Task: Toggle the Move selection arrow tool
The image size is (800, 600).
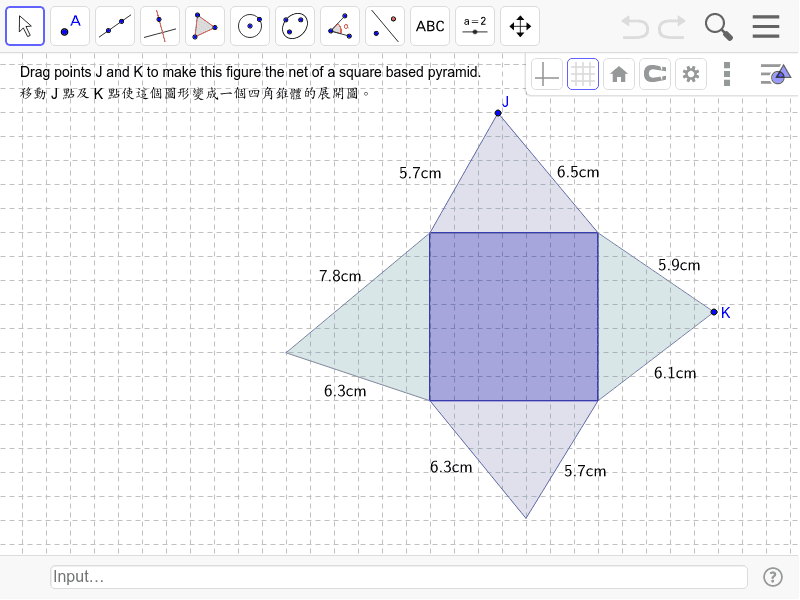Action: click(24, 25)
